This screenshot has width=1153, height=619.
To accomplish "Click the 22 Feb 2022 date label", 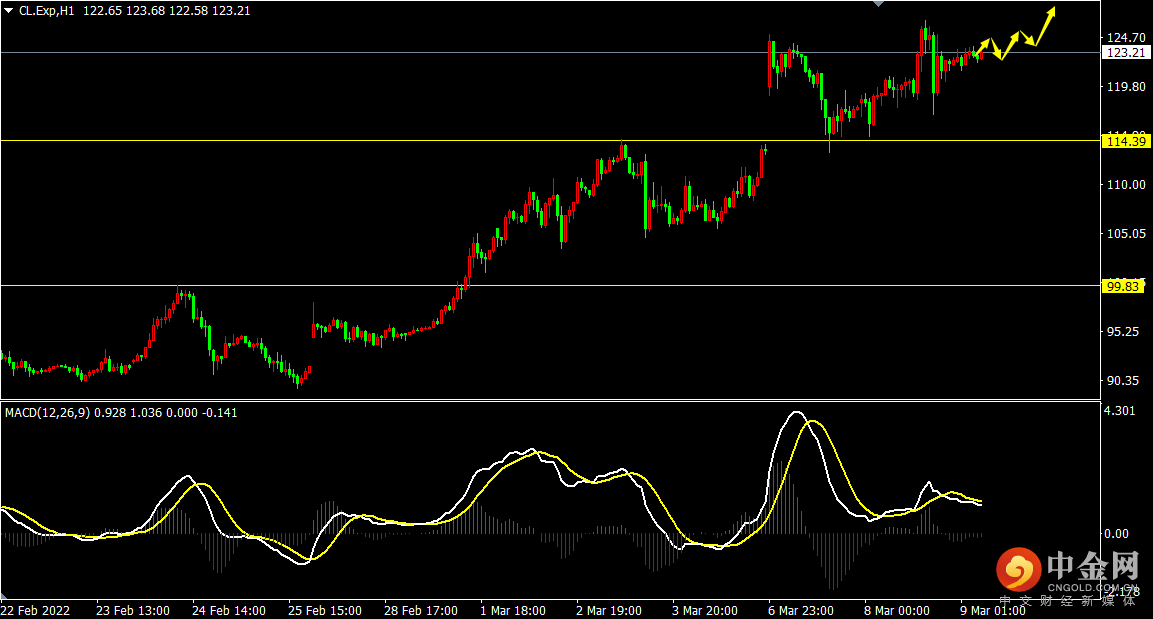I will click(35, 611).
